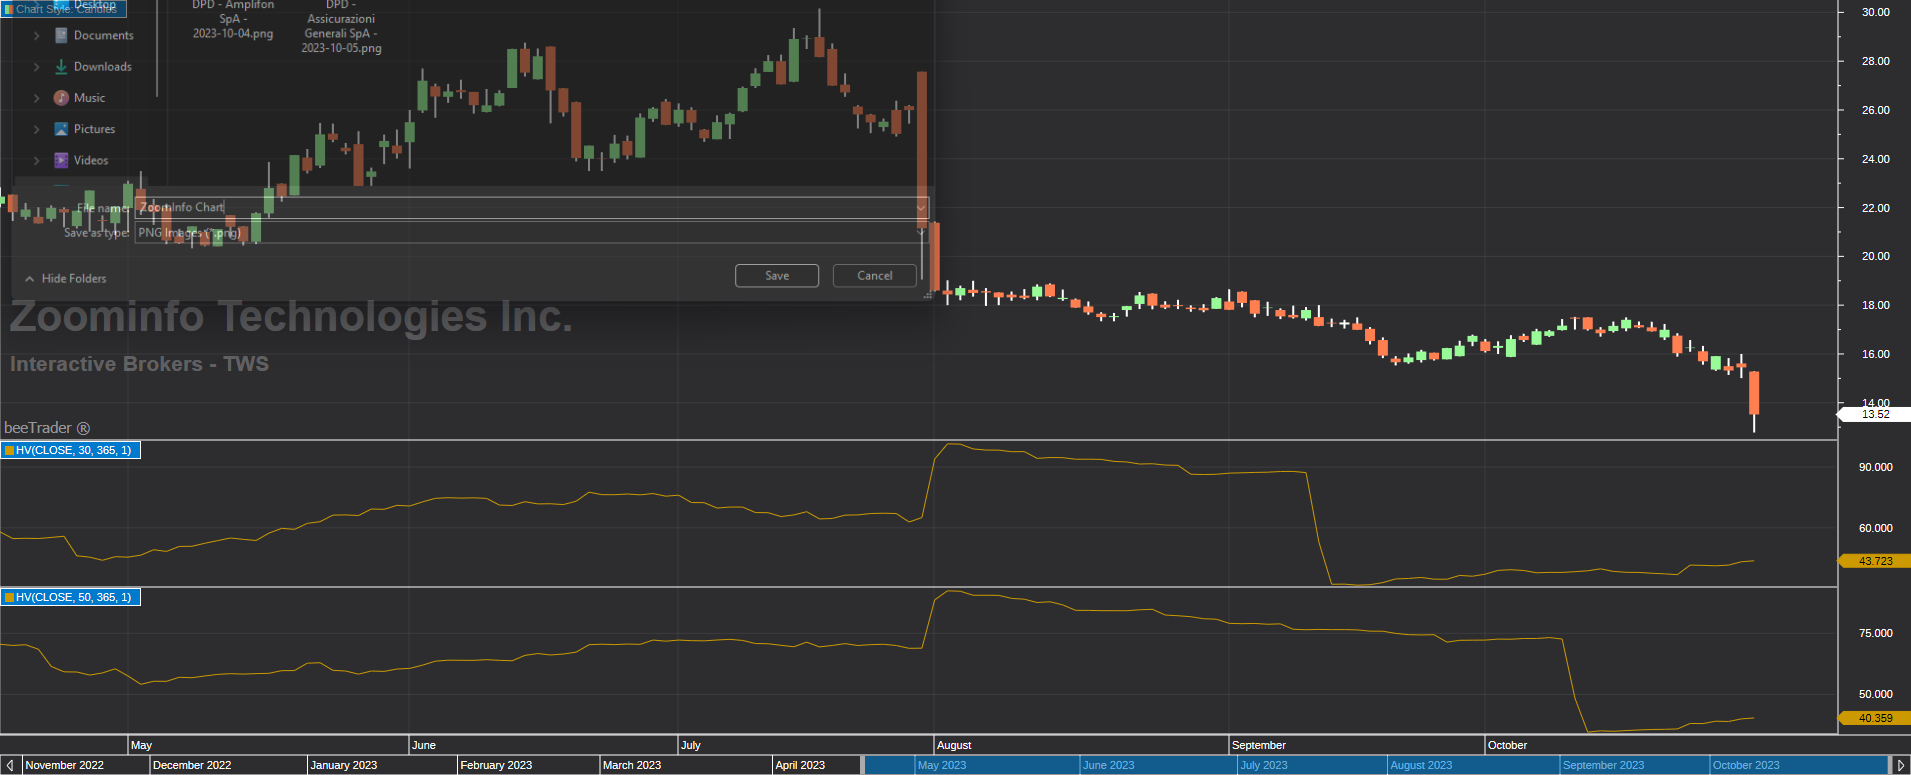
Task: Click the highlighted timeline range slider
Action: point(1375,765)
